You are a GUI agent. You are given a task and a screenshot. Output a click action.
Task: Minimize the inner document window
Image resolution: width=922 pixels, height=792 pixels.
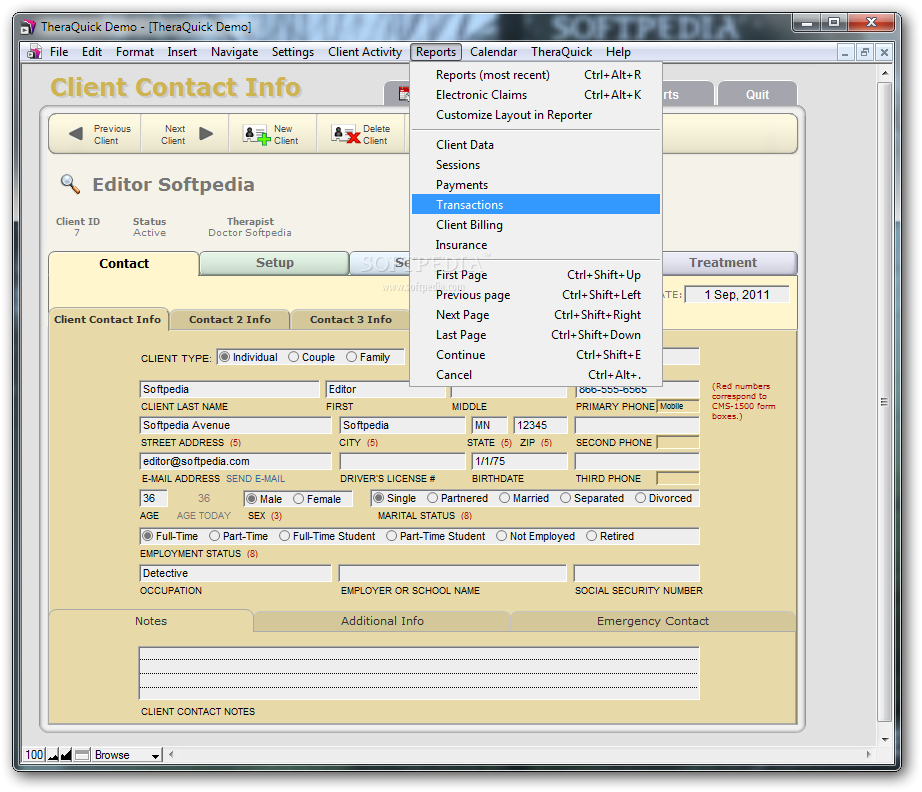(x=845, y=52)
